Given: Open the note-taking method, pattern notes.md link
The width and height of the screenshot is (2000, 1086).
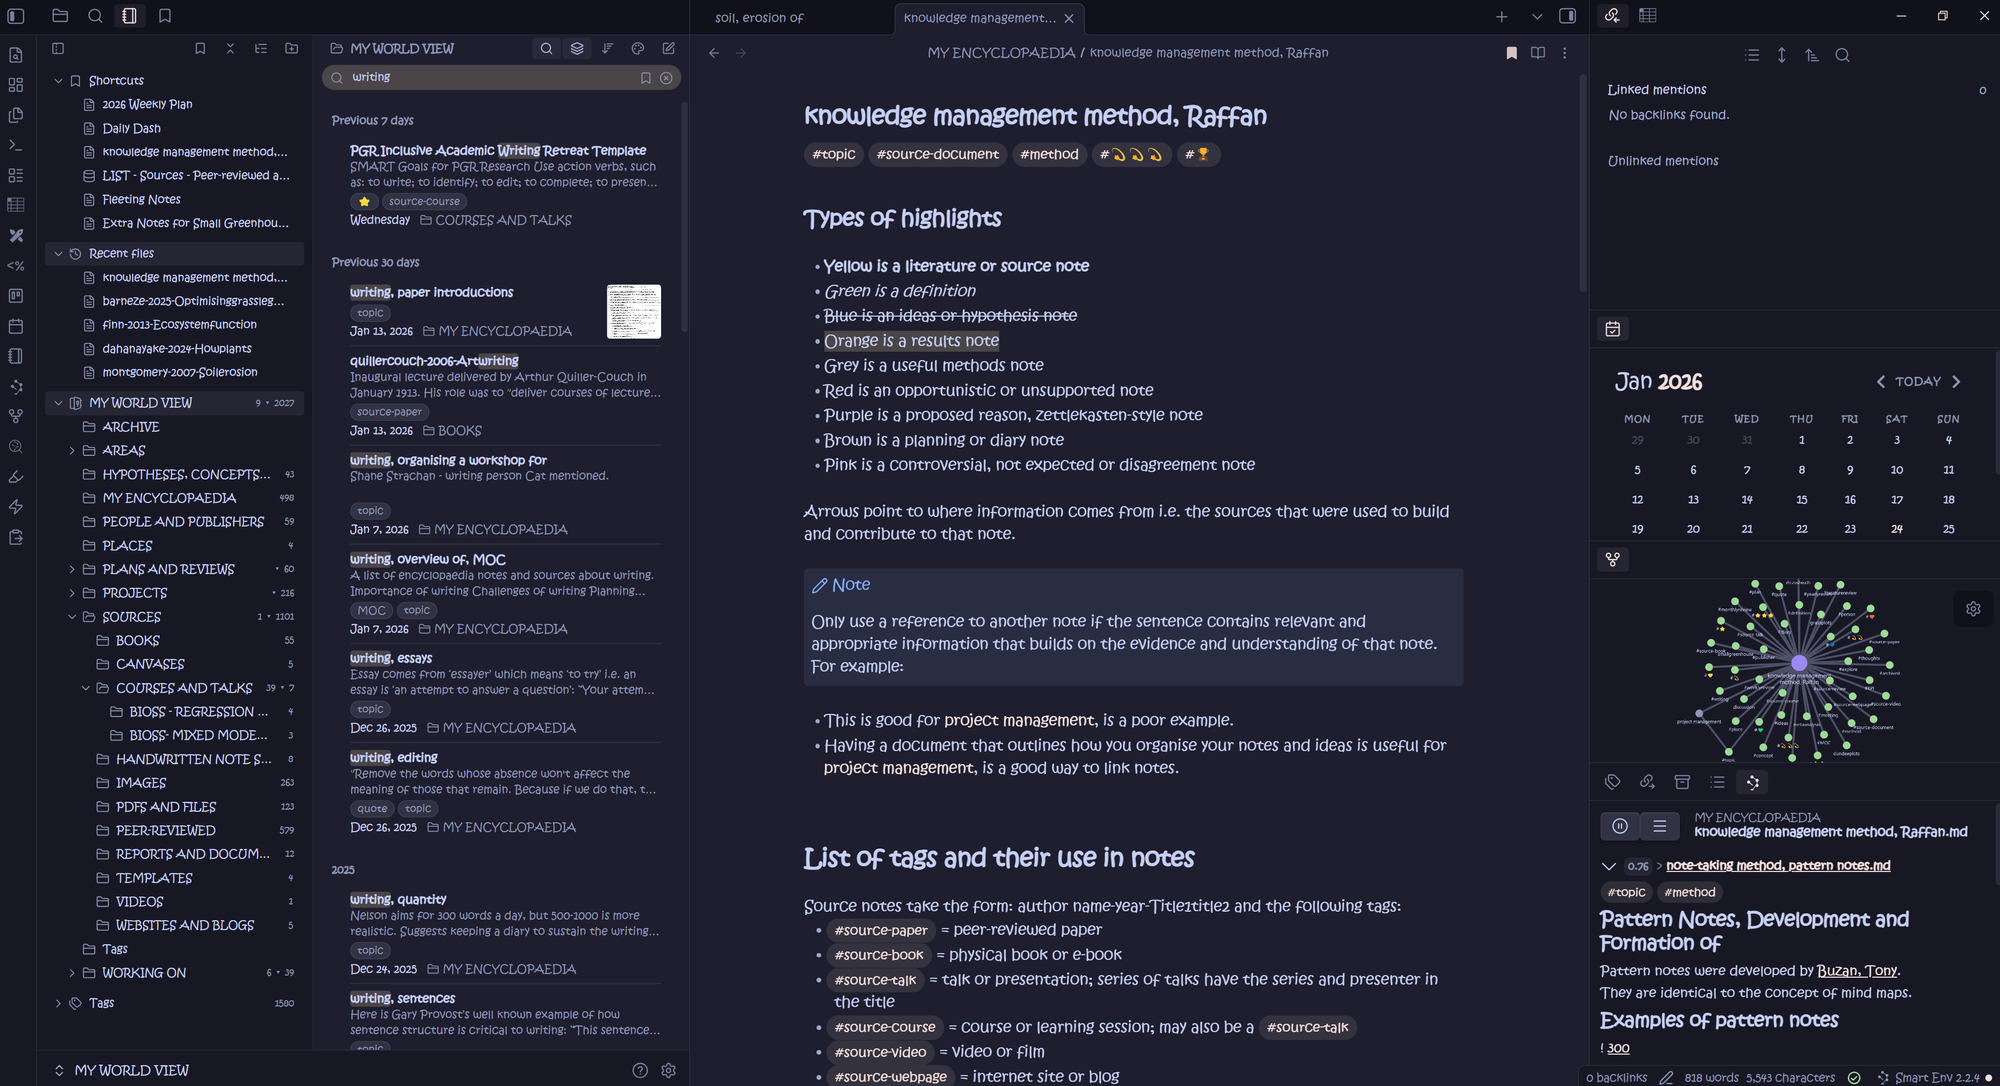Looking at the screenshot, I should (x=1778, y=866).
